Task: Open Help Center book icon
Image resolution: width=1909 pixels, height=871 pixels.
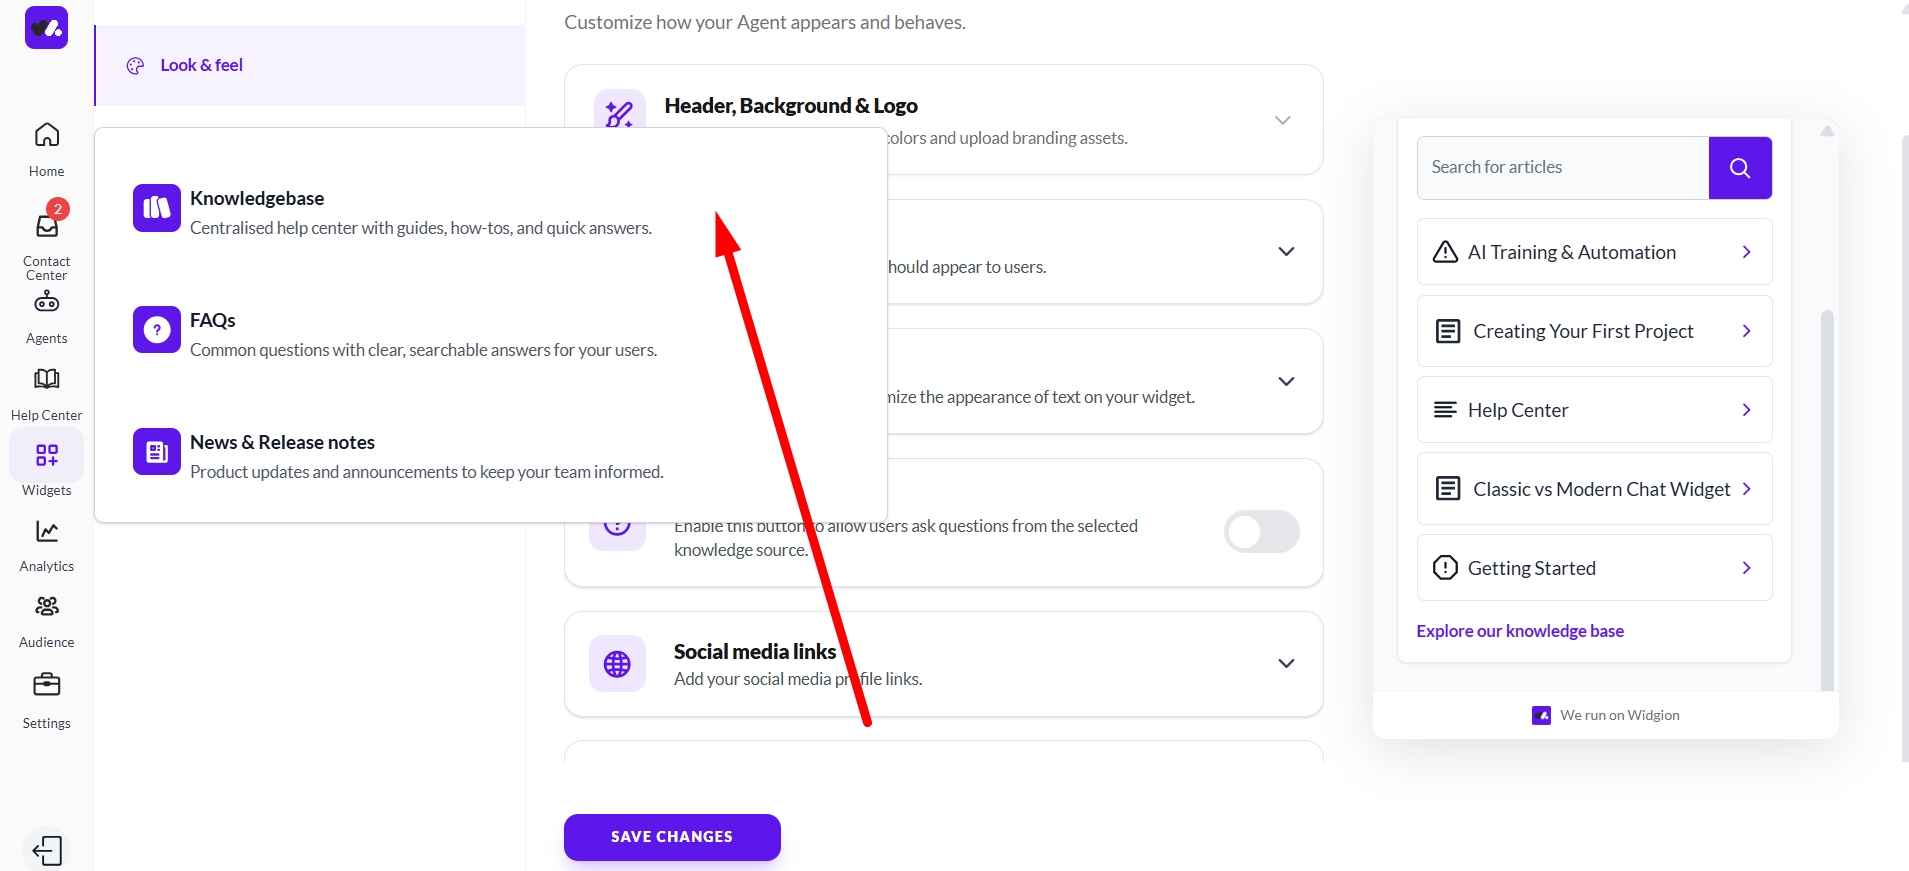Action: pos(47,379)
